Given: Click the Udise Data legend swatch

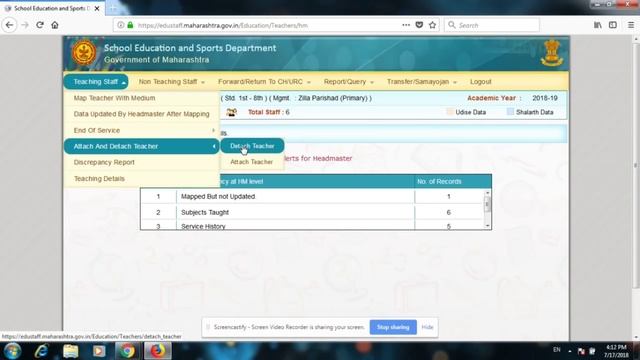Looking at the screenshot, I should pos(450,111).
